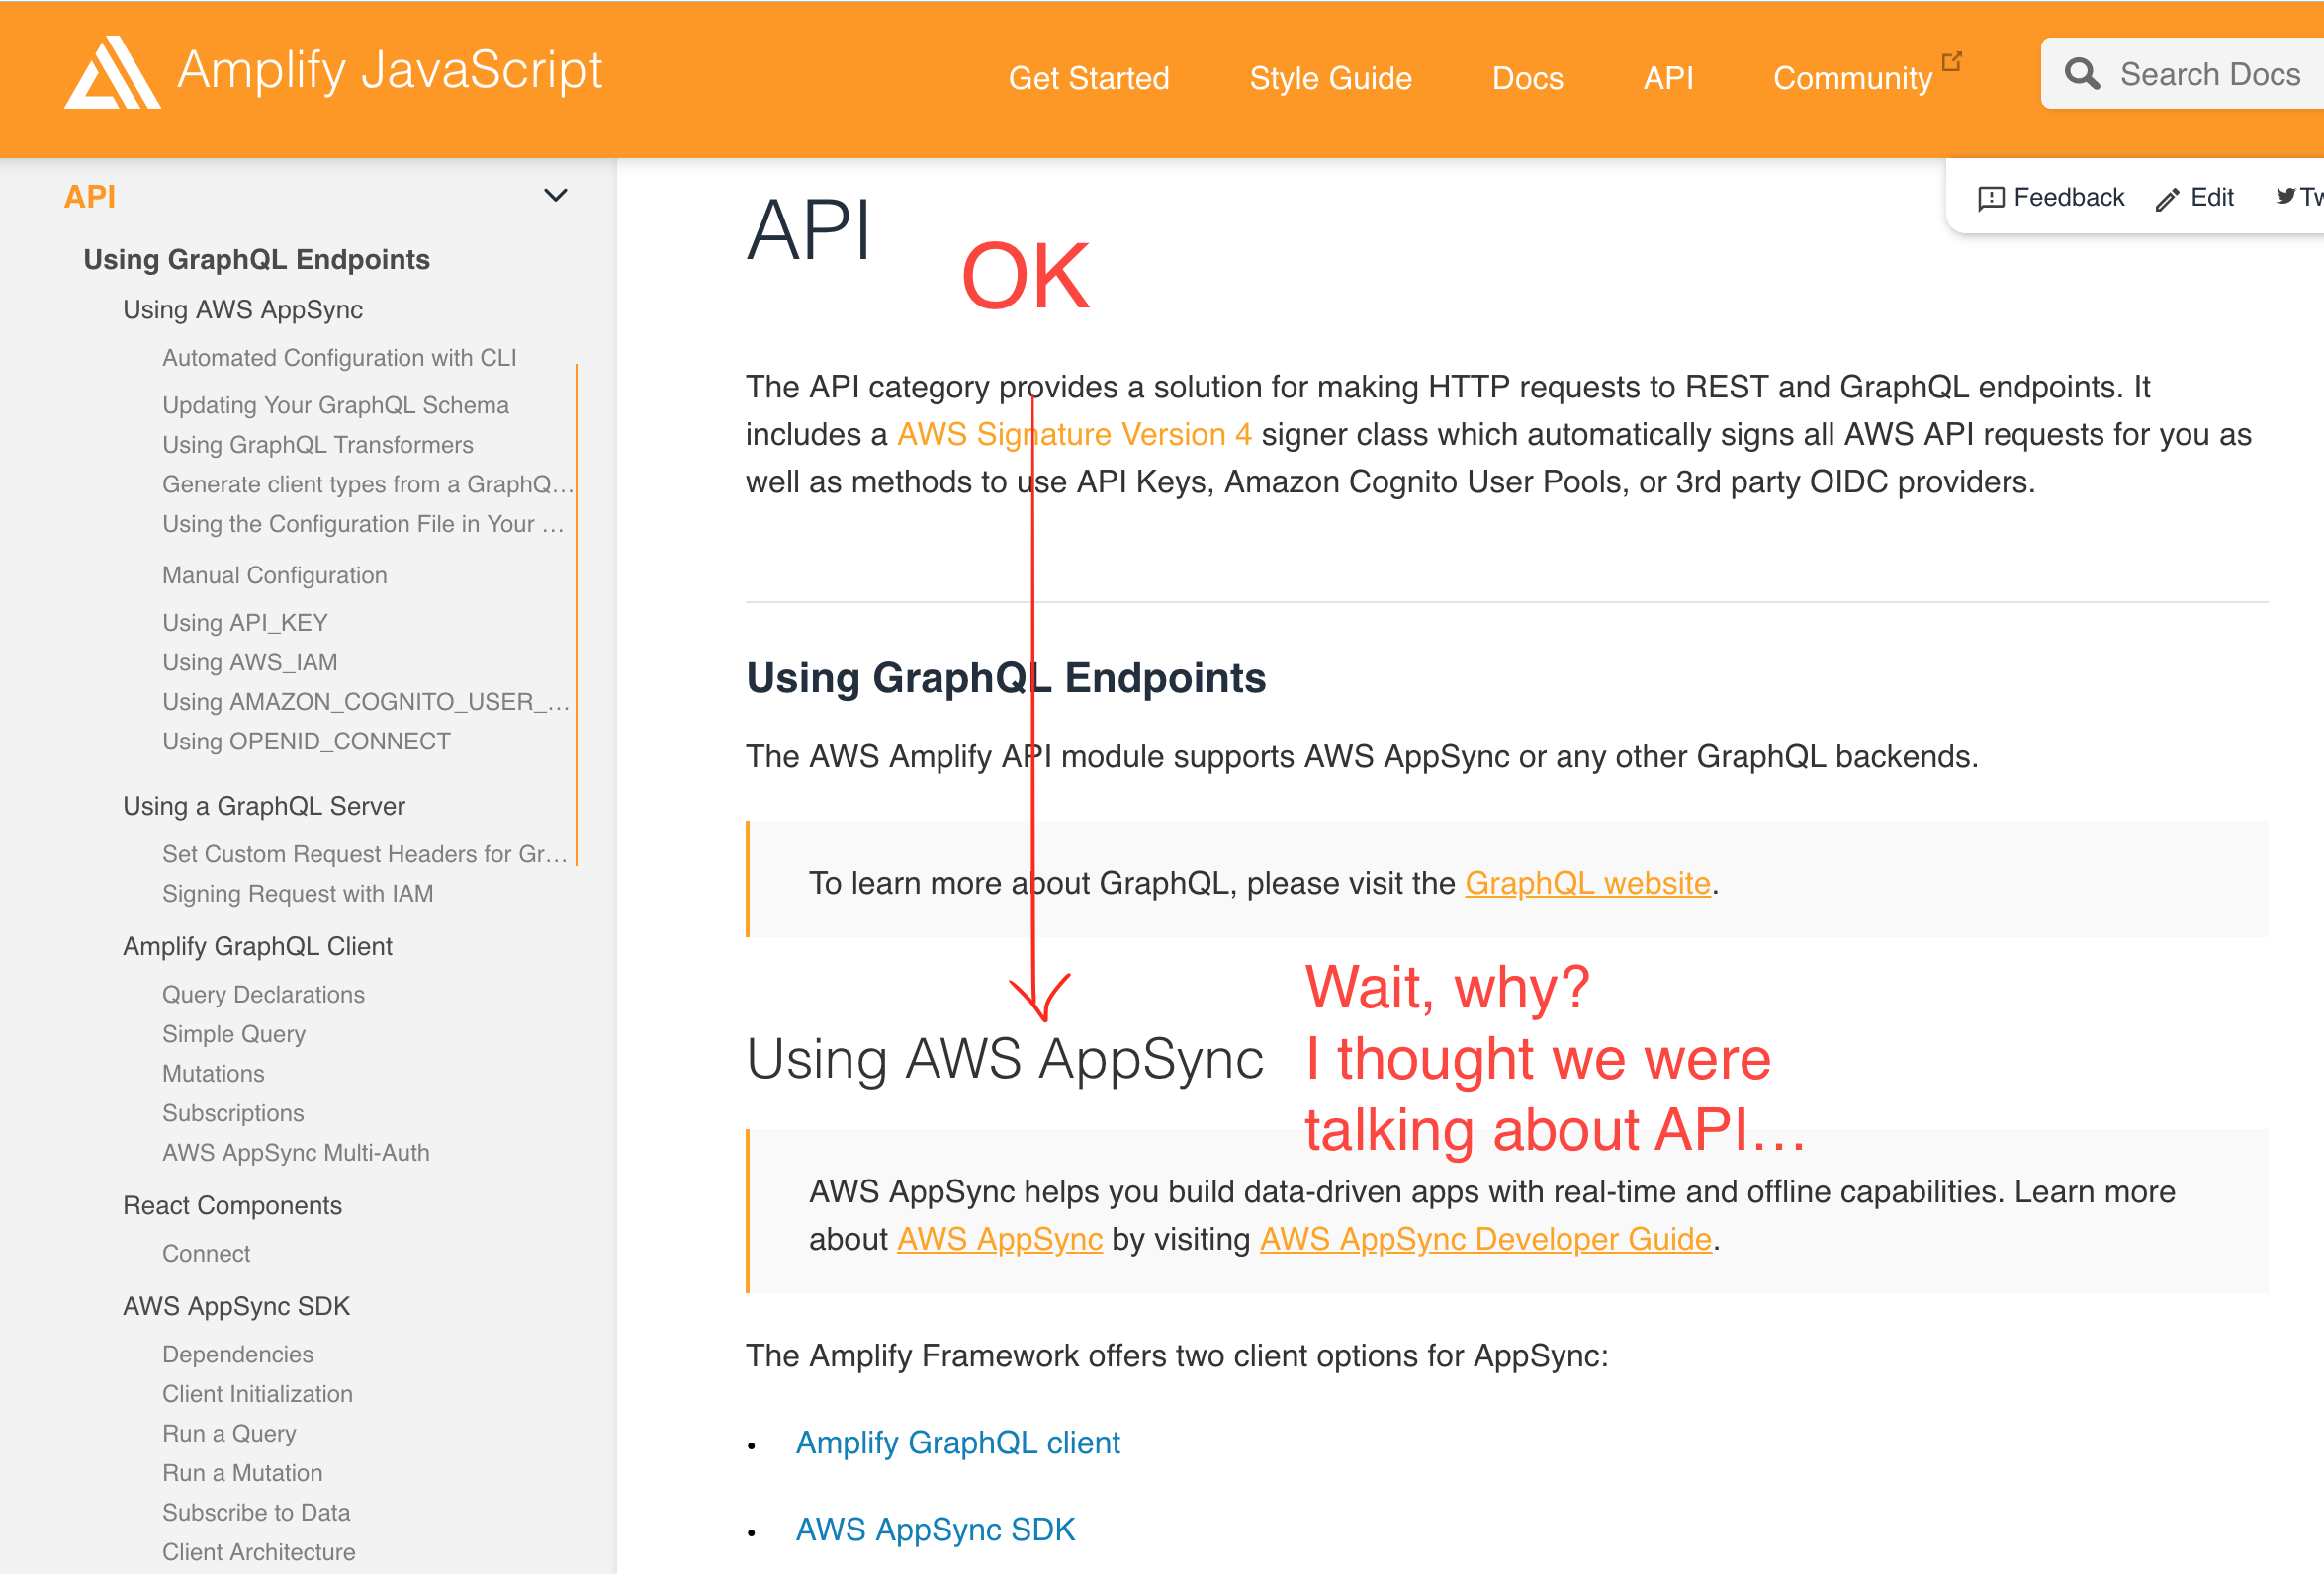Click the Edit pencil icon
The image size is (2324, 1574).
pos(2167,199)
